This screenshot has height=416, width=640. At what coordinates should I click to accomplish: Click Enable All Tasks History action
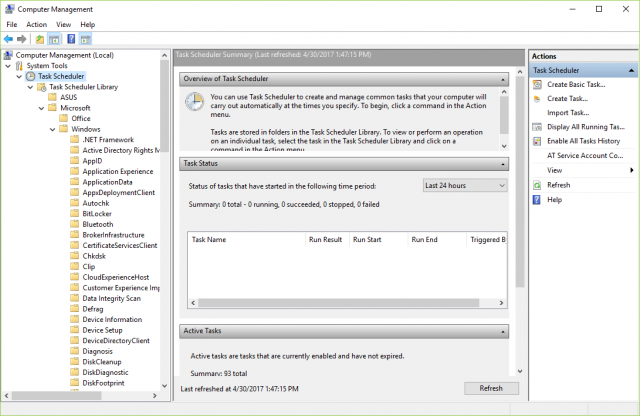[x=585, y=141]
